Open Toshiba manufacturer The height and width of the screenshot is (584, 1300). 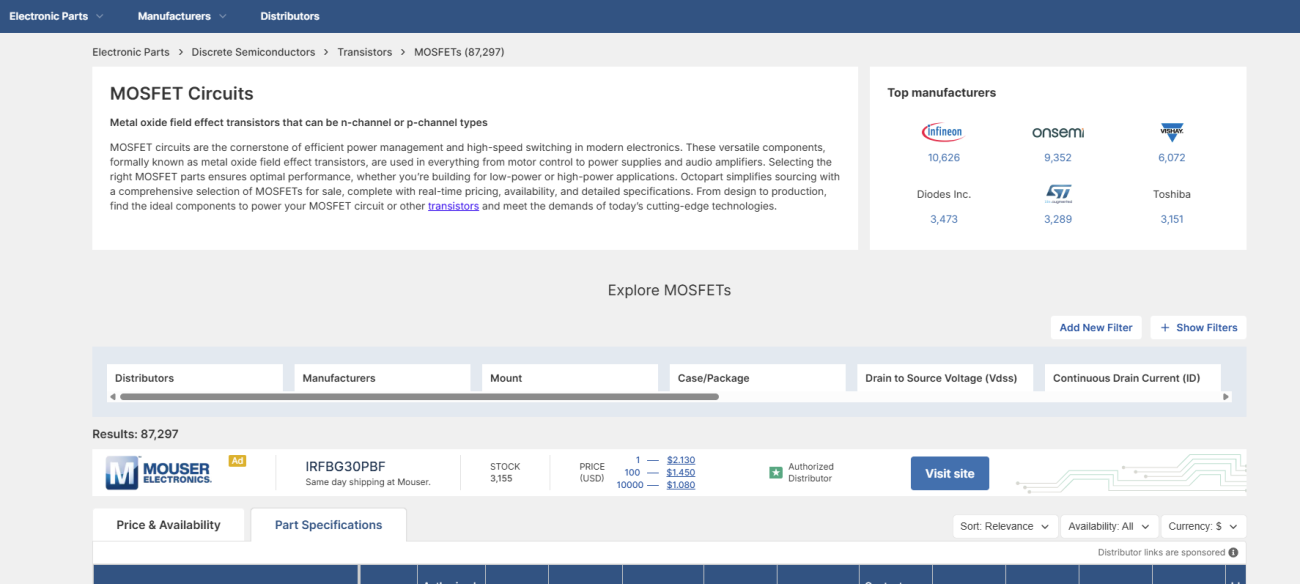pos(1172,194)
